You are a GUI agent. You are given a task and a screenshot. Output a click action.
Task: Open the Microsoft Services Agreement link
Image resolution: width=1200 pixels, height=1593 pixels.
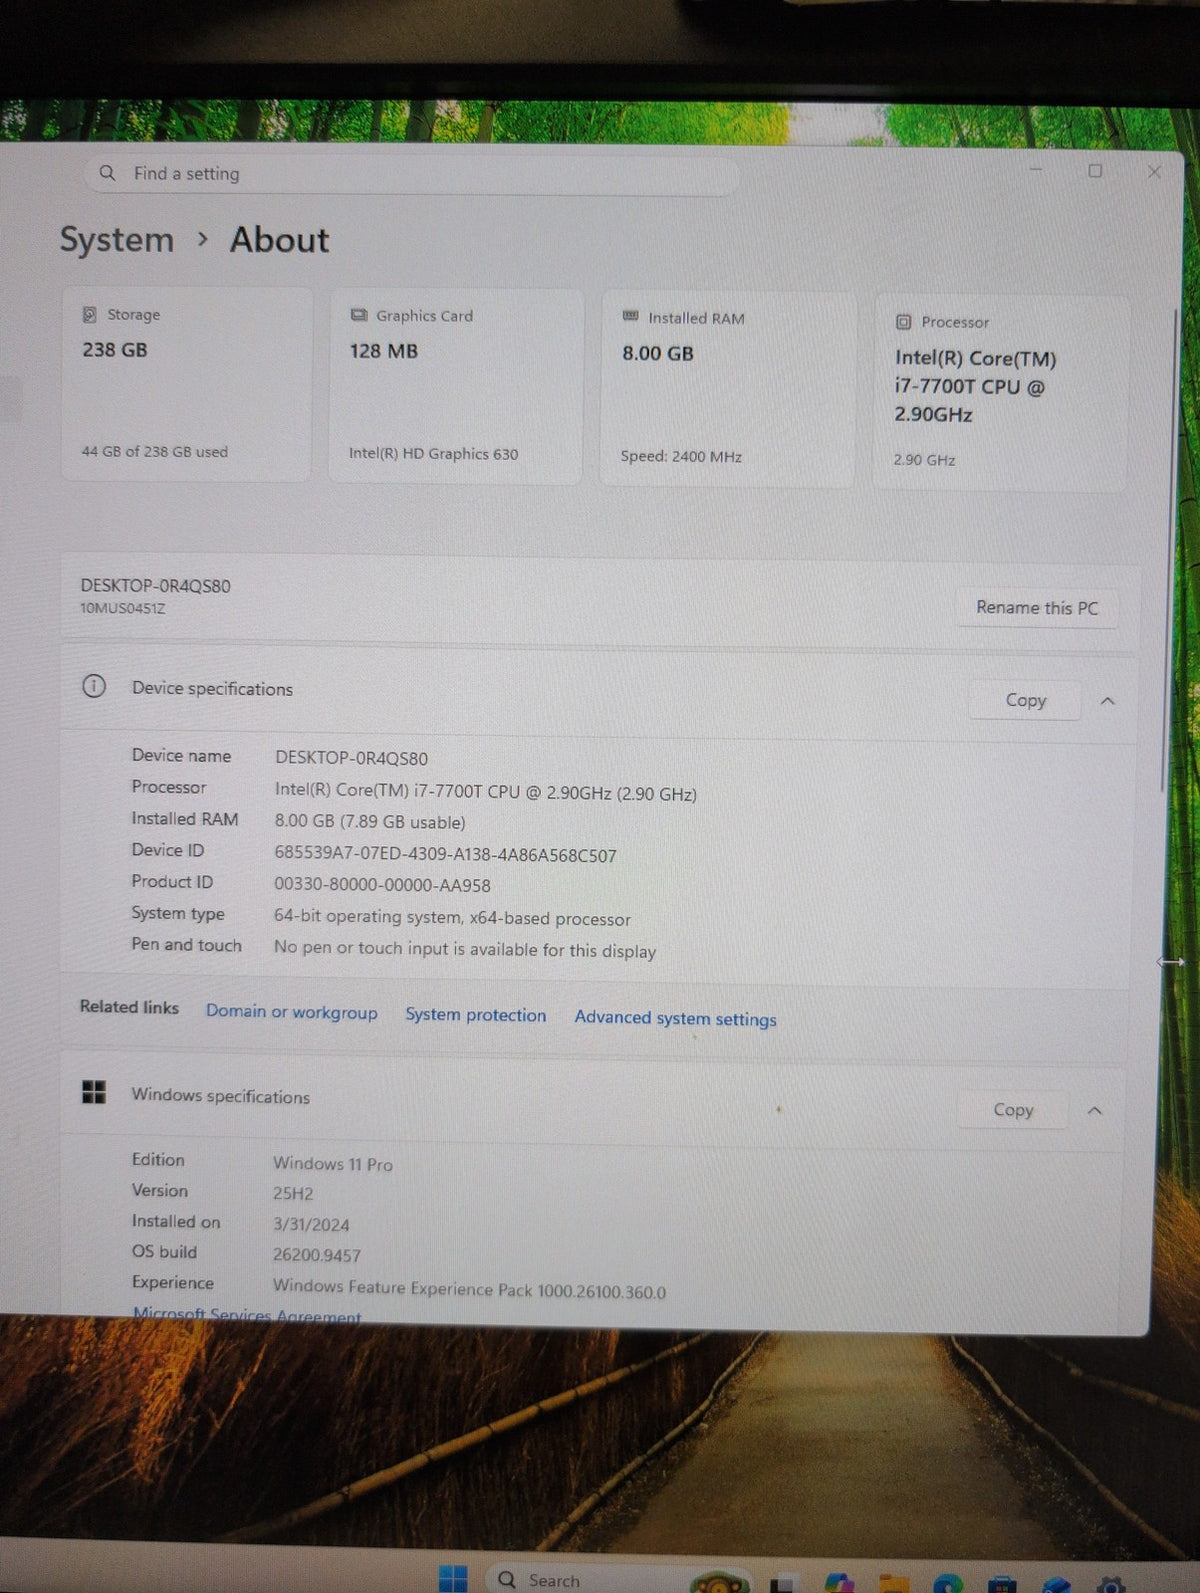pyautogui.click(x=247, y=1316)
